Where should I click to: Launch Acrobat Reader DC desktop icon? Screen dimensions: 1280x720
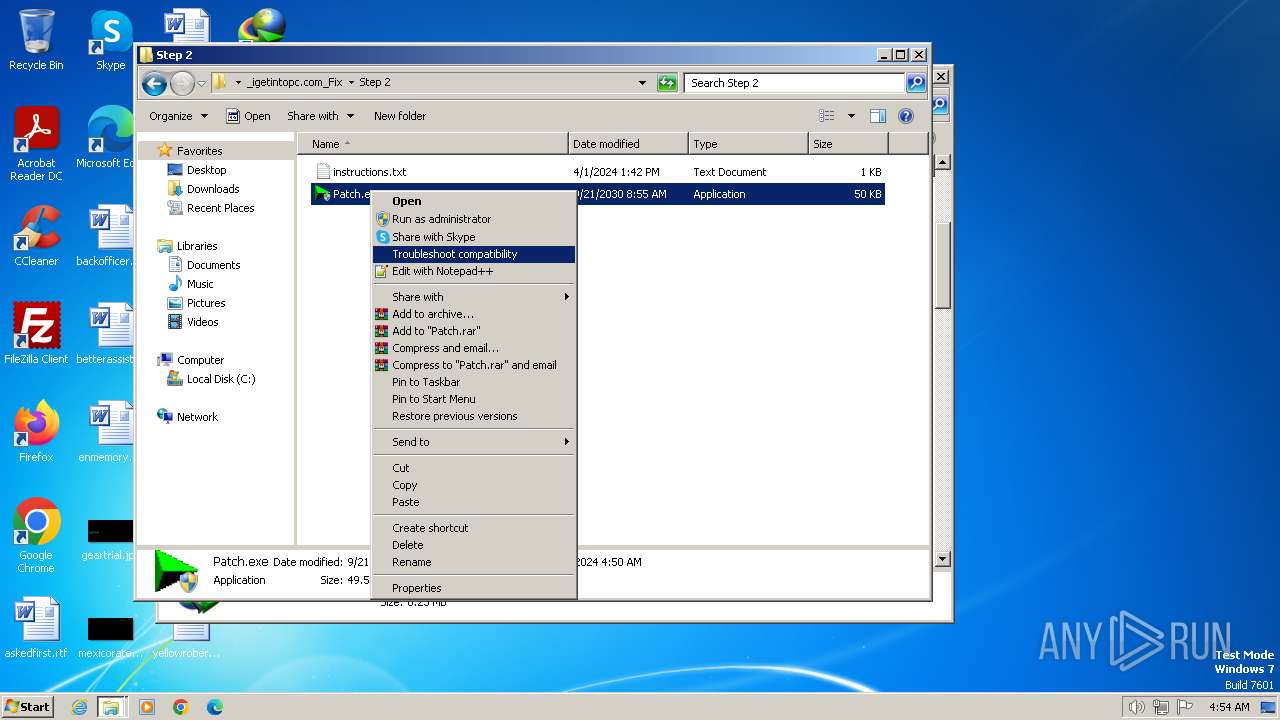point(36,143)
